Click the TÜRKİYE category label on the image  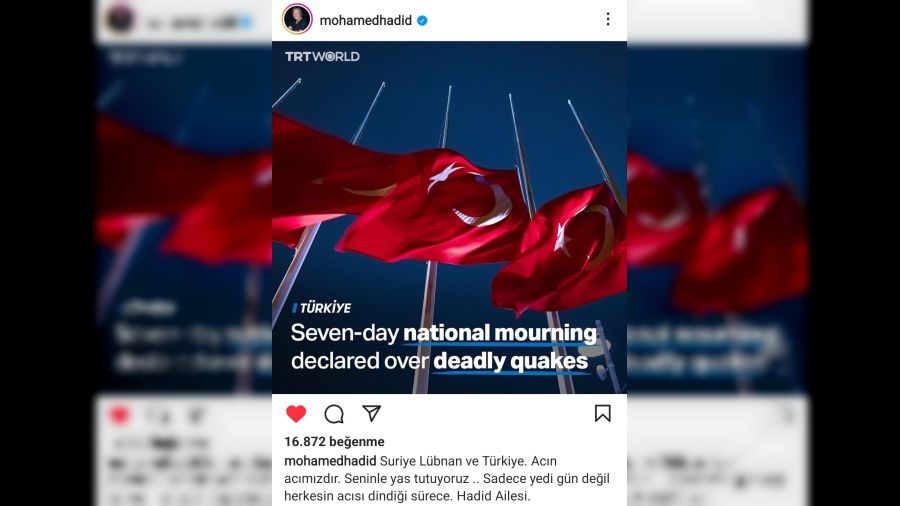(322, 308)
